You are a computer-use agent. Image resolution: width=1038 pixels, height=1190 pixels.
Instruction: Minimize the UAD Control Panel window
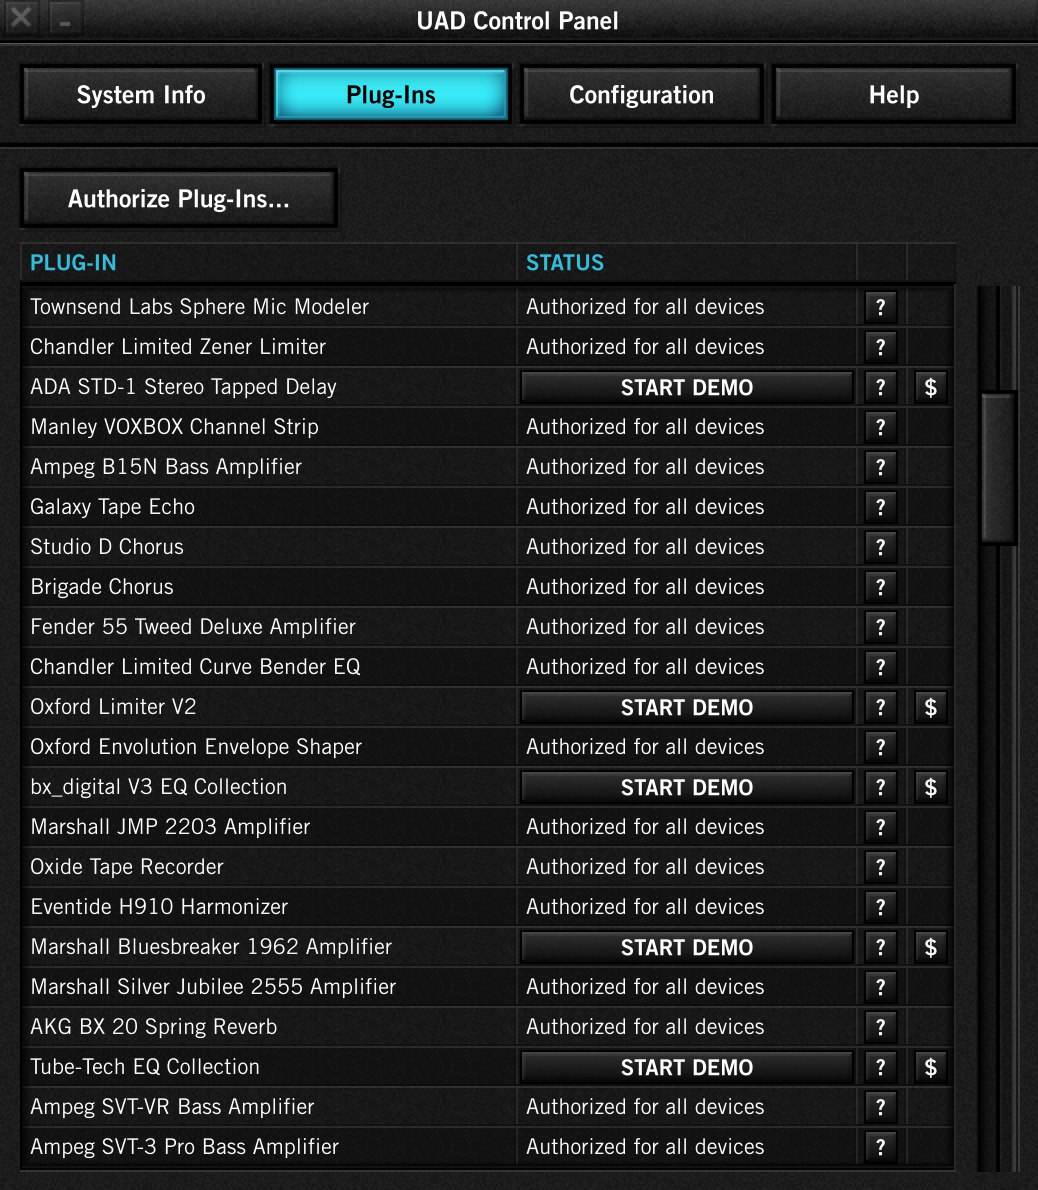tap(65, 18)
